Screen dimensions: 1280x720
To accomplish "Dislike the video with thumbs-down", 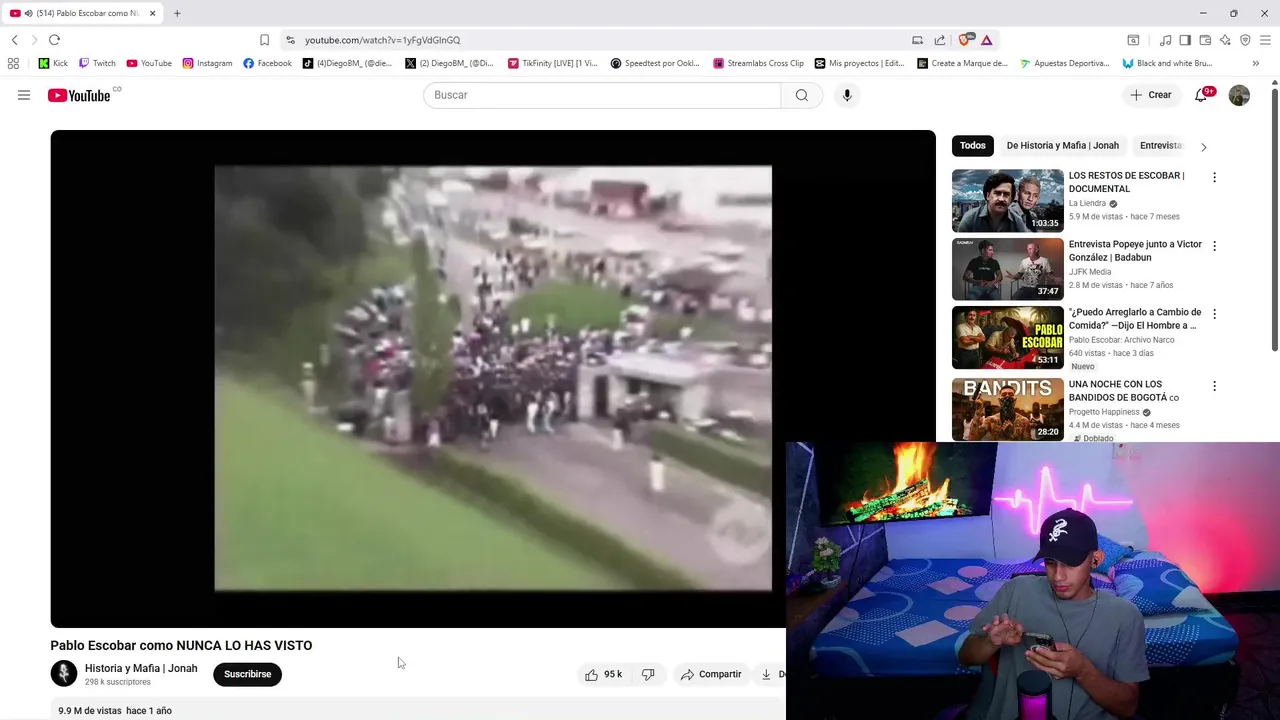I will click(648, 674).
